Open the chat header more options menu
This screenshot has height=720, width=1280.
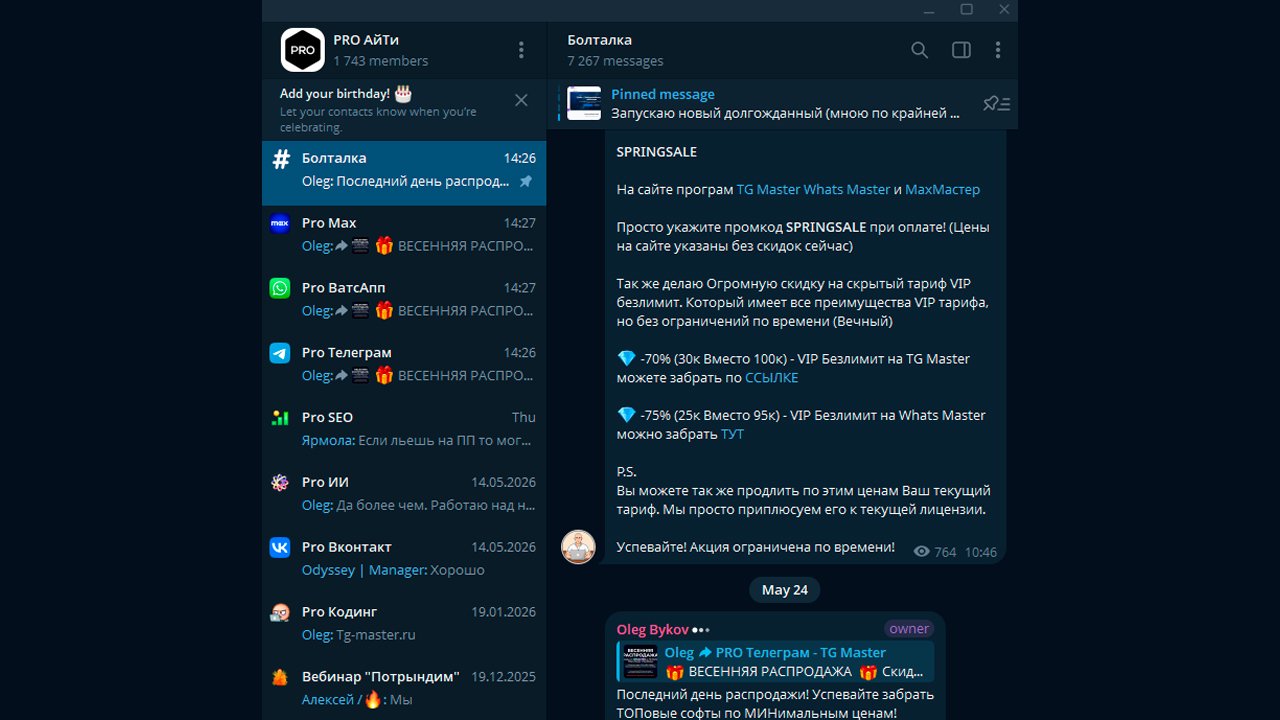(997, 50)
